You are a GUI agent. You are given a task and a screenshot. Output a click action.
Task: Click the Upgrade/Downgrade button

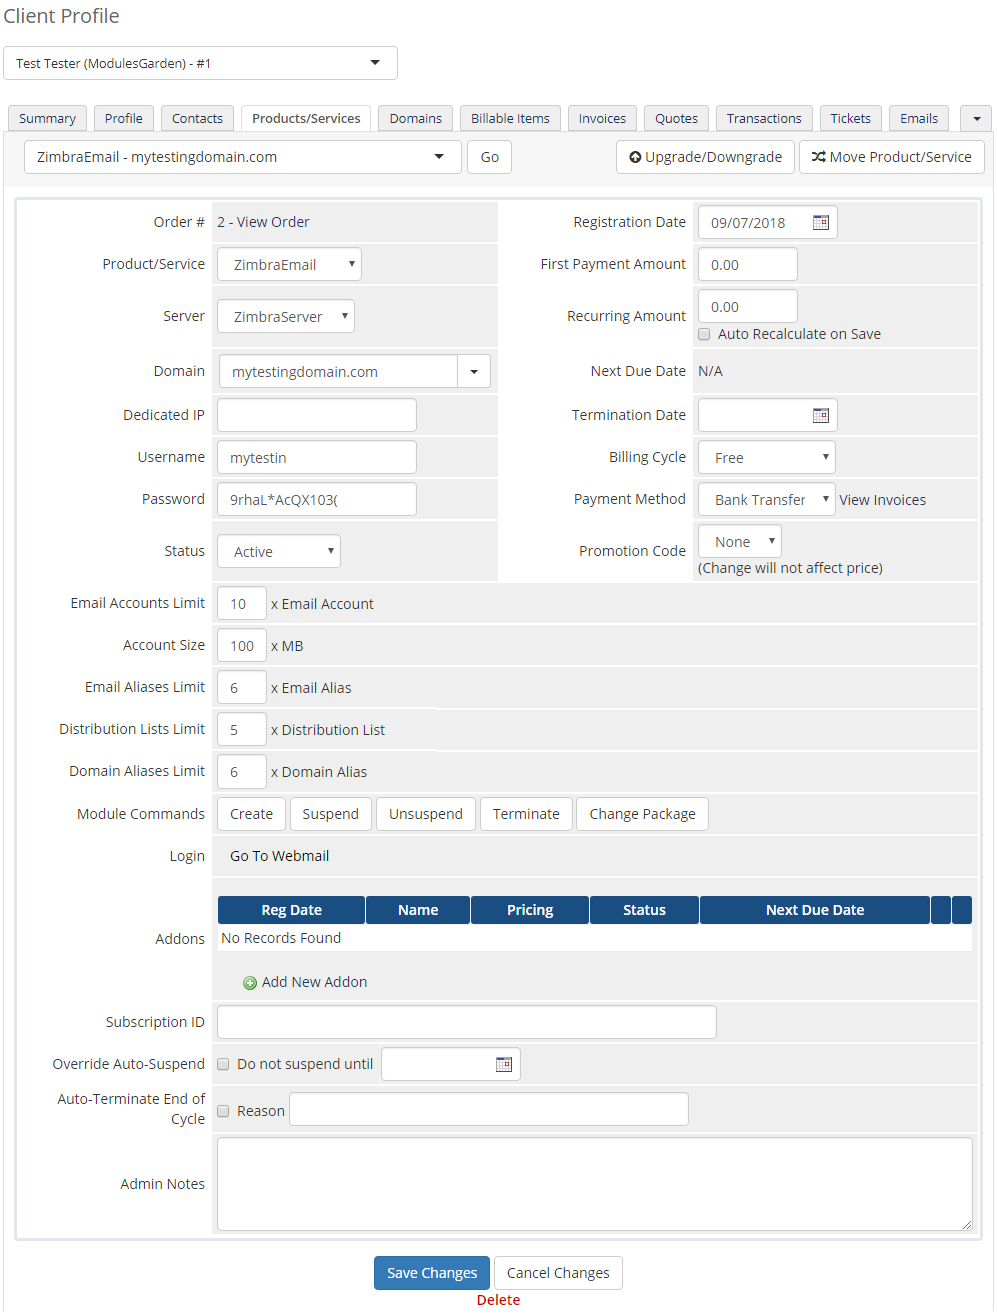tap(706, 157)
